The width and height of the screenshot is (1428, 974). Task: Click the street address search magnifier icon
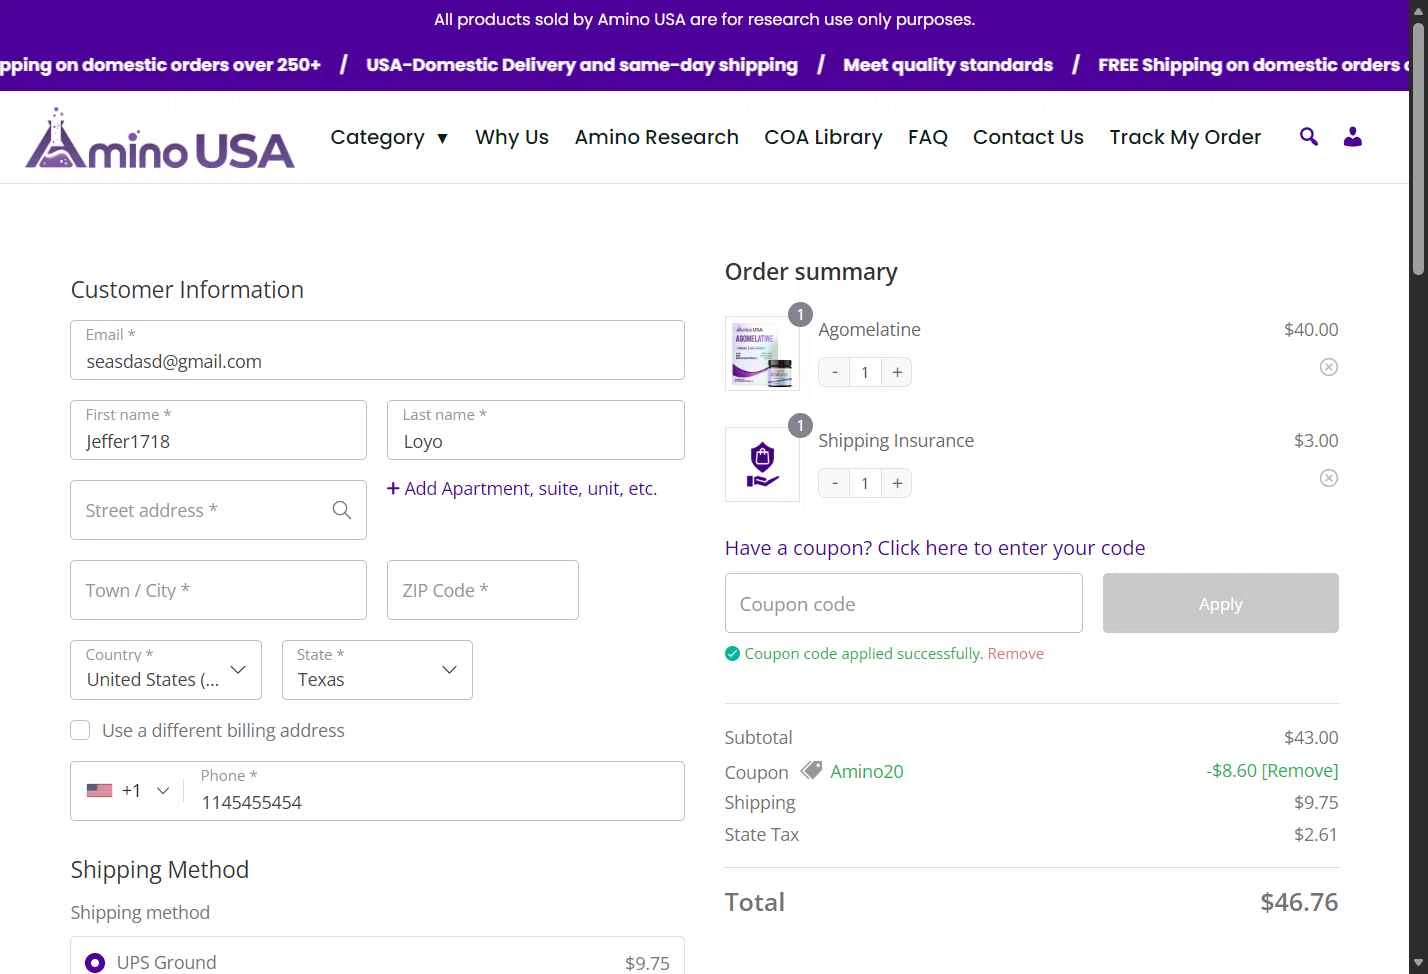(342, 510)
